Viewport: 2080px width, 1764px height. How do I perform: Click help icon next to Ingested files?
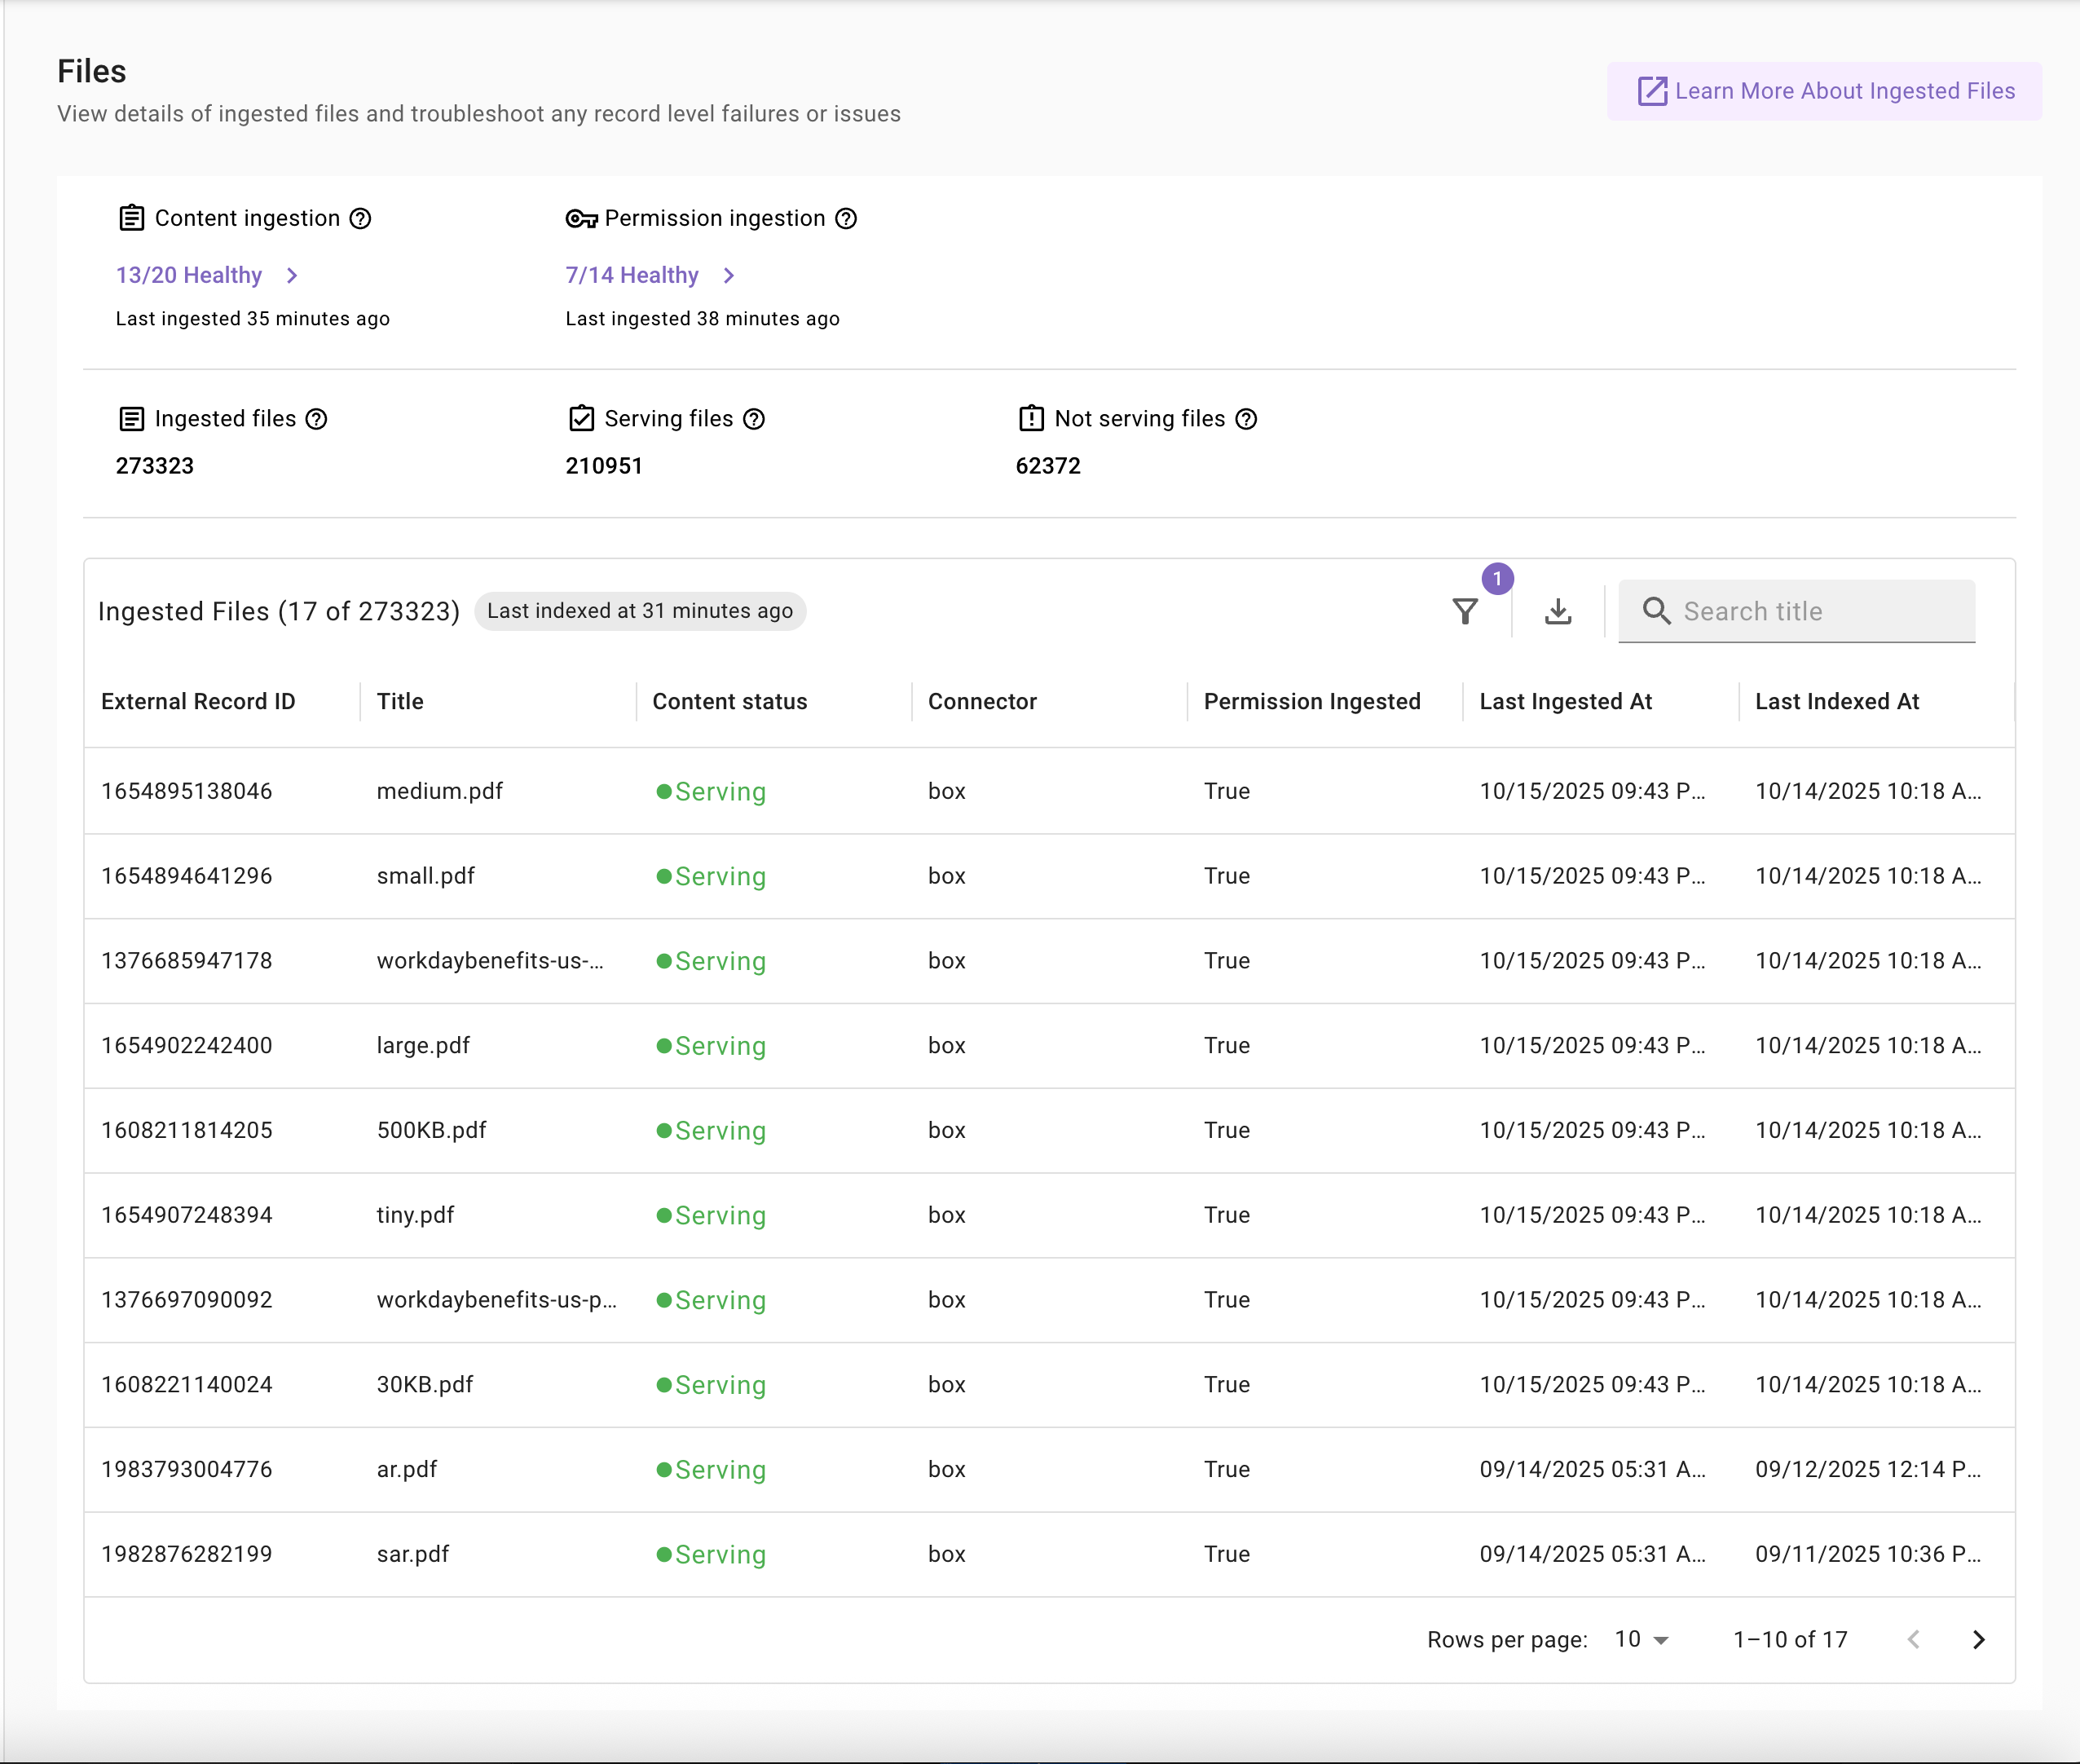[x=316, y=419]
